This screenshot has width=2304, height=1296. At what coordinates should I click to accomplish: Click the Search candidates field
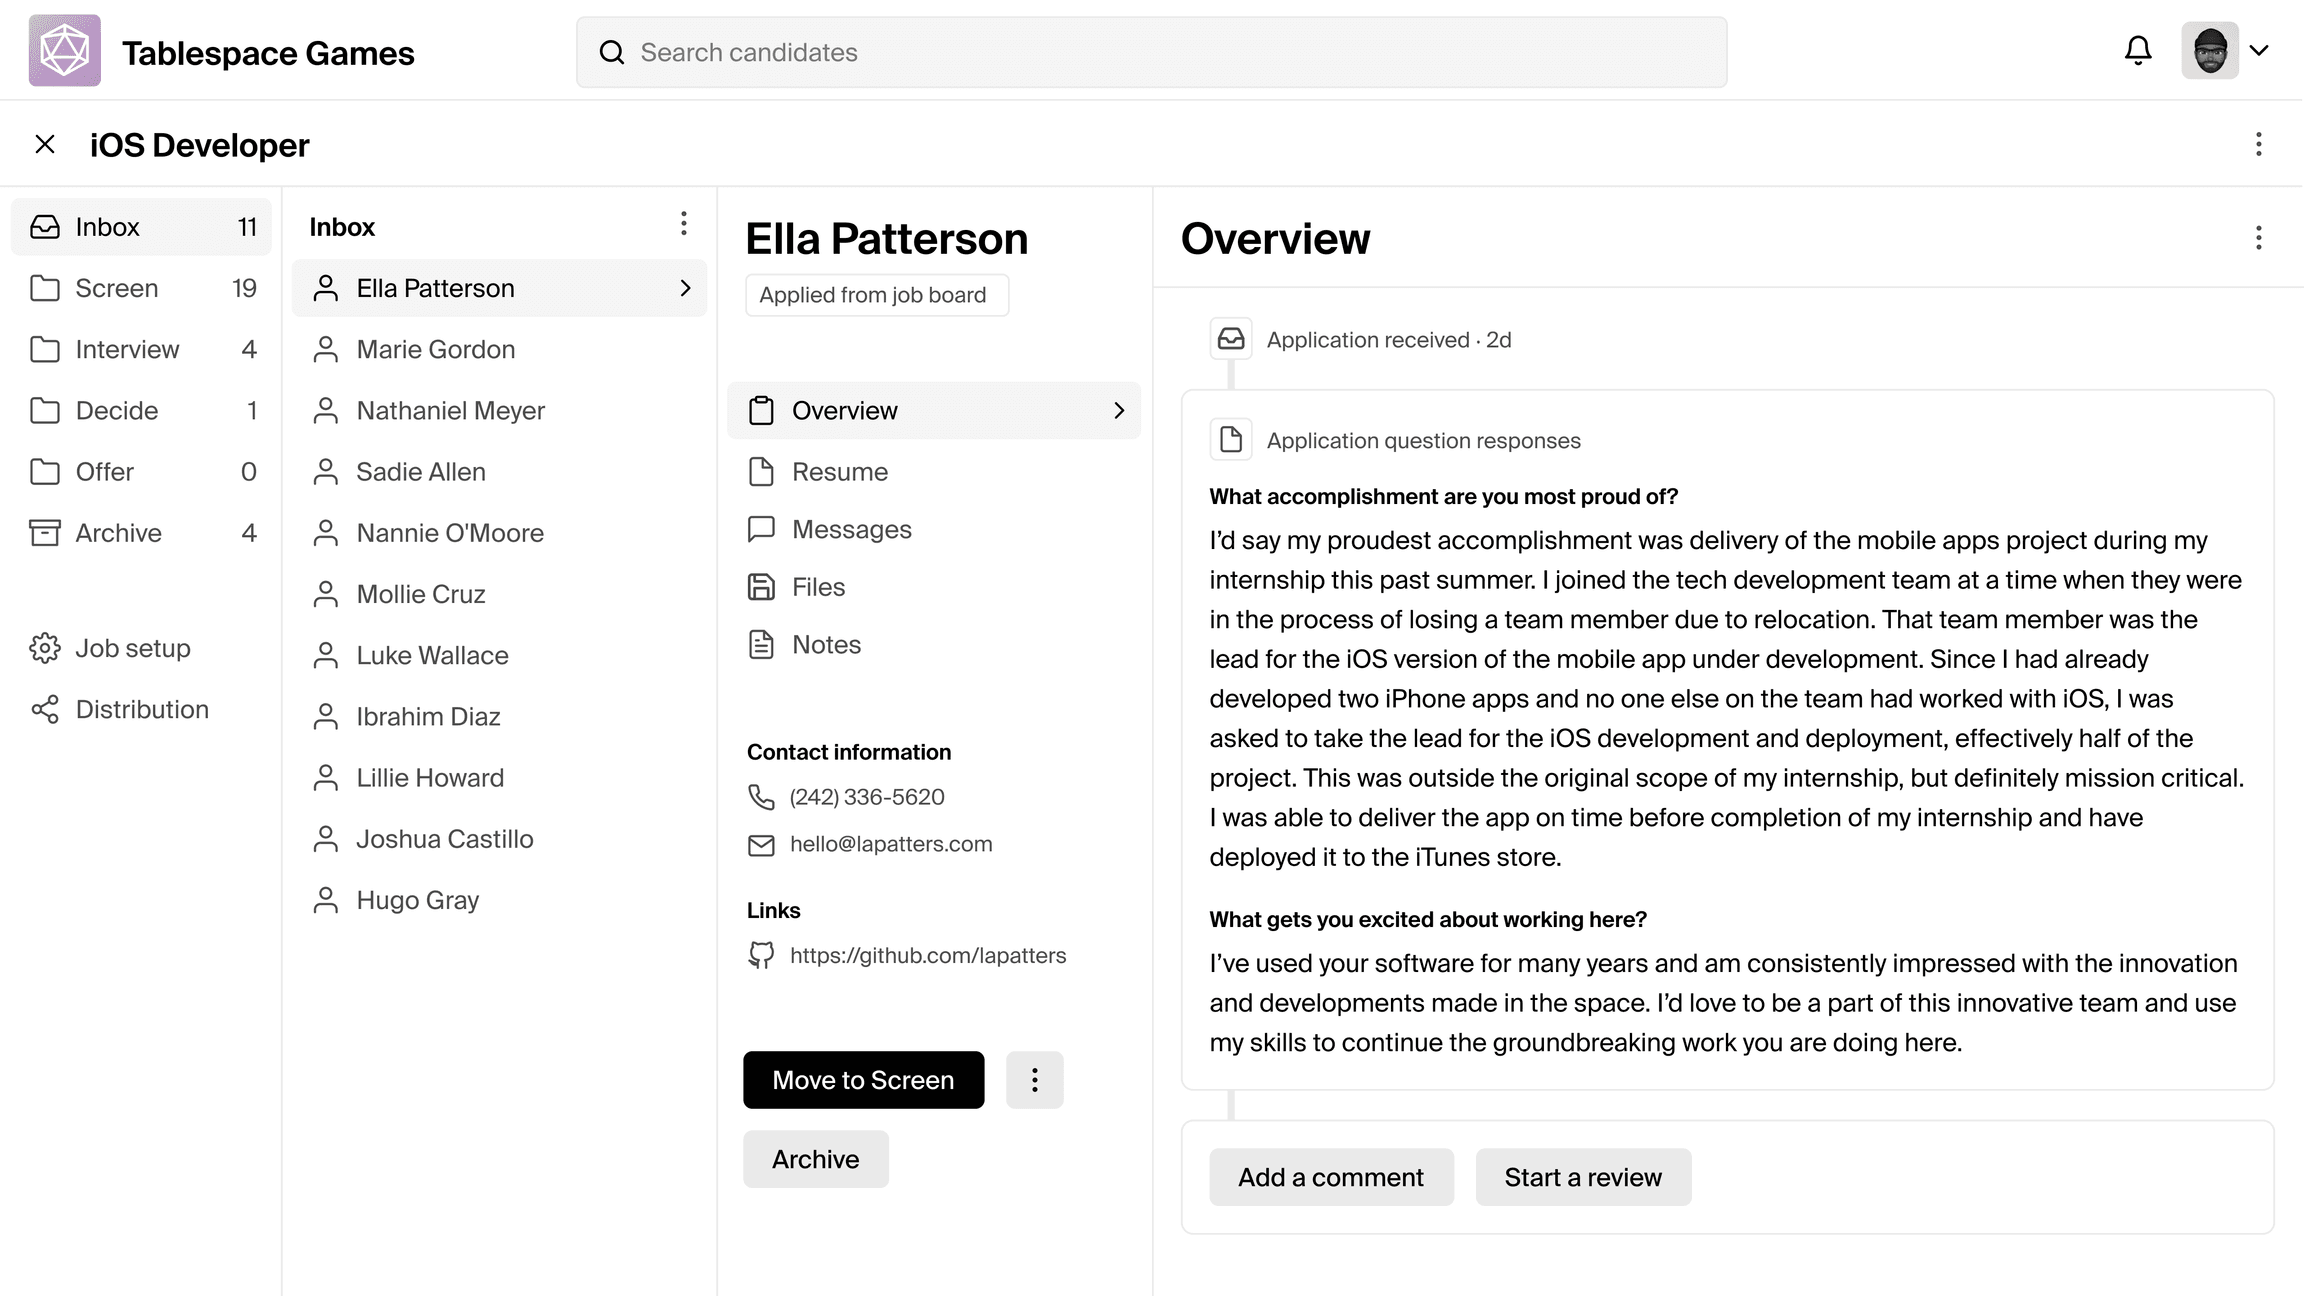[1151, 52]
